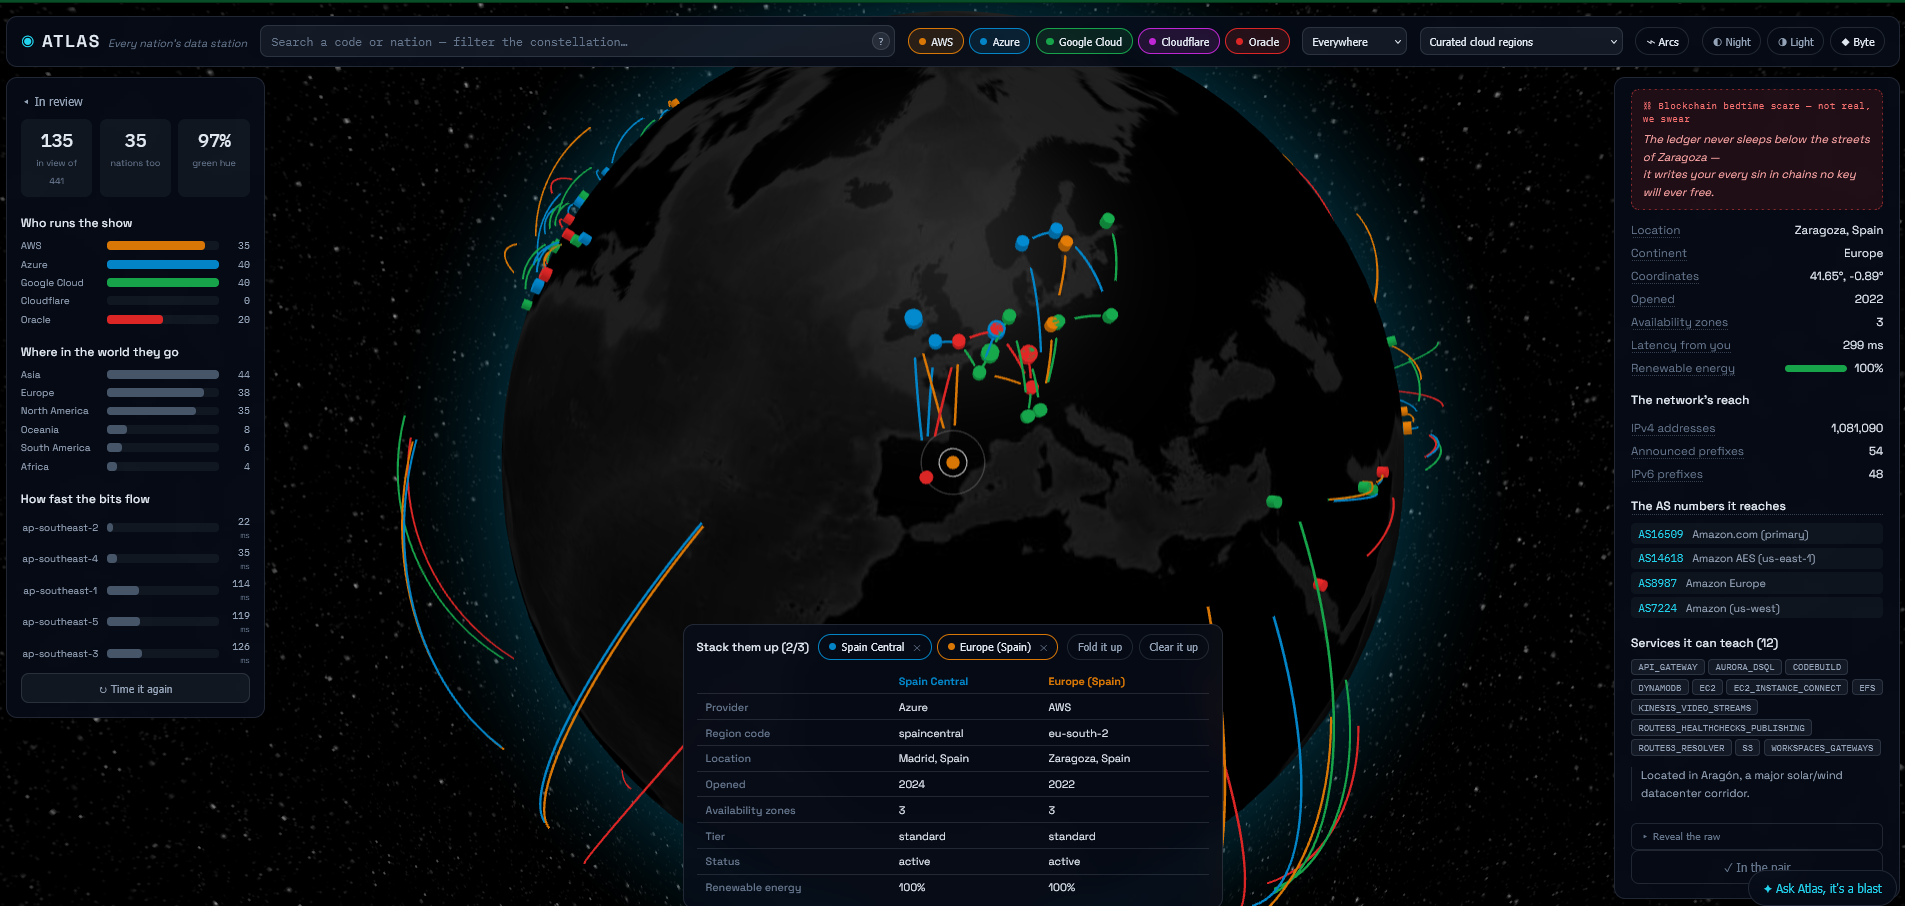1905x906 pixels.
Task: Open AS14618 Amazon AES link
Action: 1756,559
